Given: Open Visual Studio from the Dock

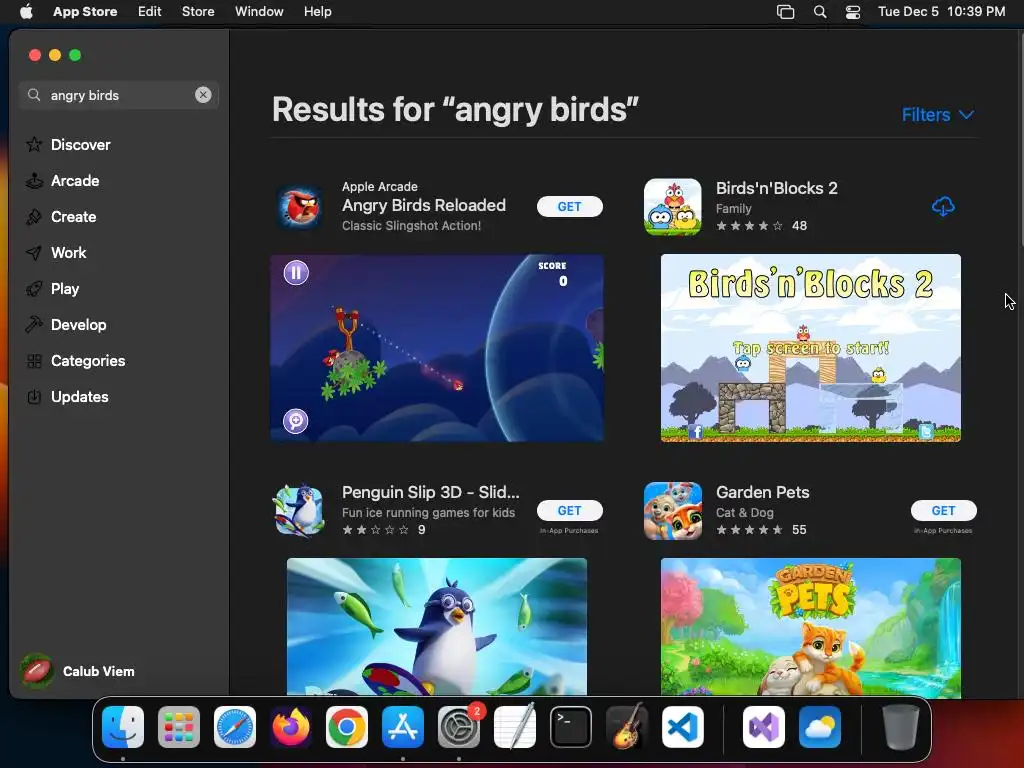Looking at the screenshot, I should [764, 727].
